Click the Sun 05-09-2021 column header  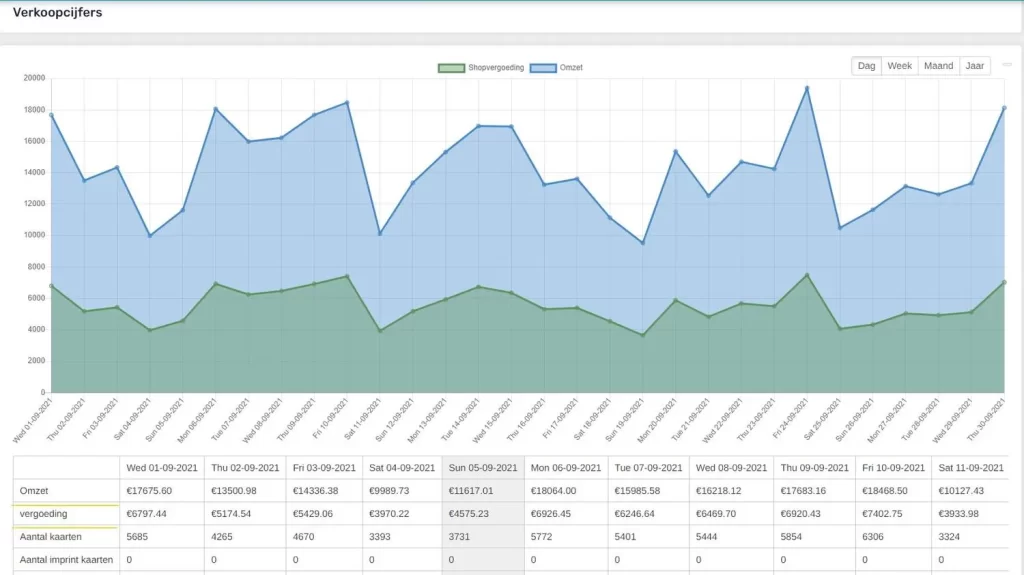click(483, 467)
